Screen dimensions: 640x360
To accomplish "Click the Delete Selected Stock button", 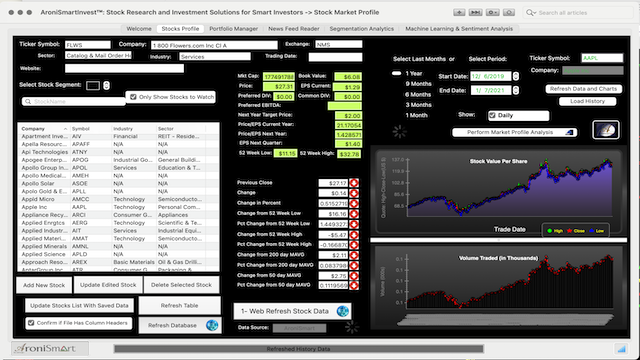I will pos(181,285).
